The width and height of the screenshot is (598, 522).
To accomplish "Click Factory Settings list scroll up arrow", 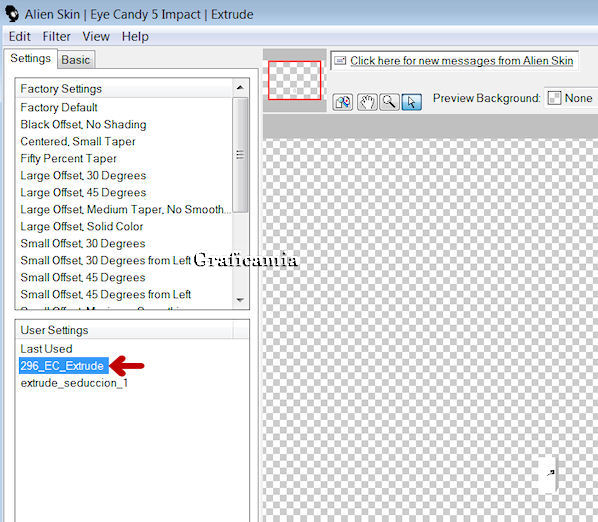I will pyautogui.click(x=240, y=88).
